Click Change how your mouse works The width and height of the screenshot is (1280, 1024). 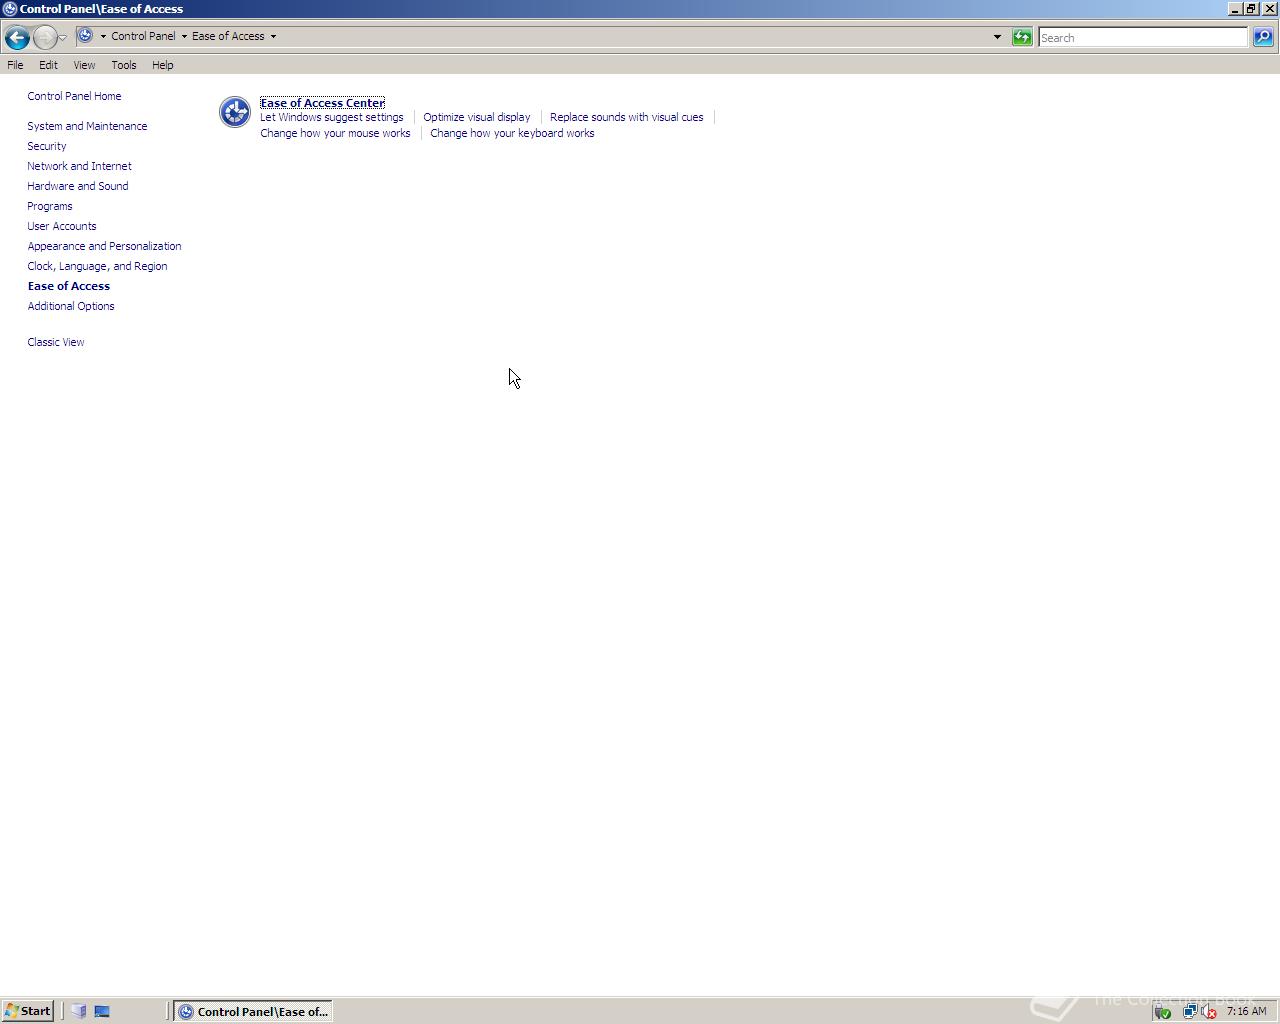click(335, 133)
